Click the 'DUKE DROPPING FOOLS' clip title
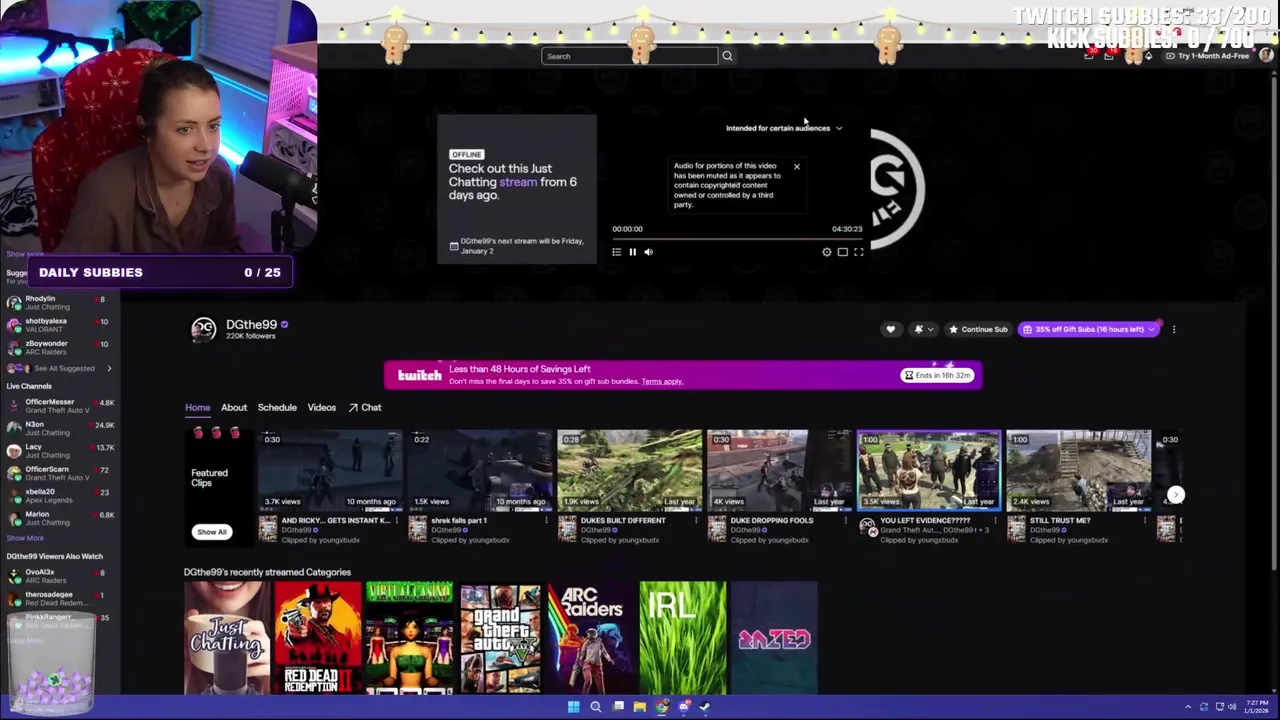Viewport: 1280px width, 720px height. tap(772, 520)
